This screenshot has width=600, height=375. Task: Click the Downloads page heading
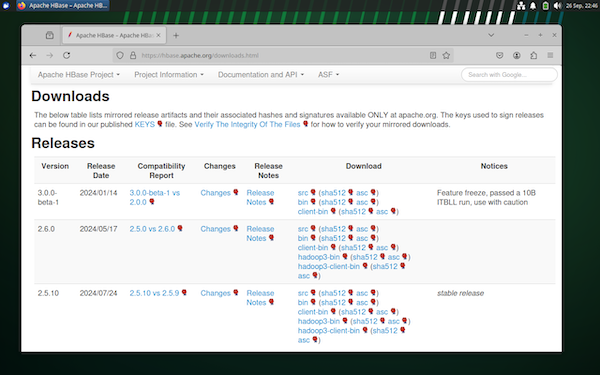[x=70, y=96]
